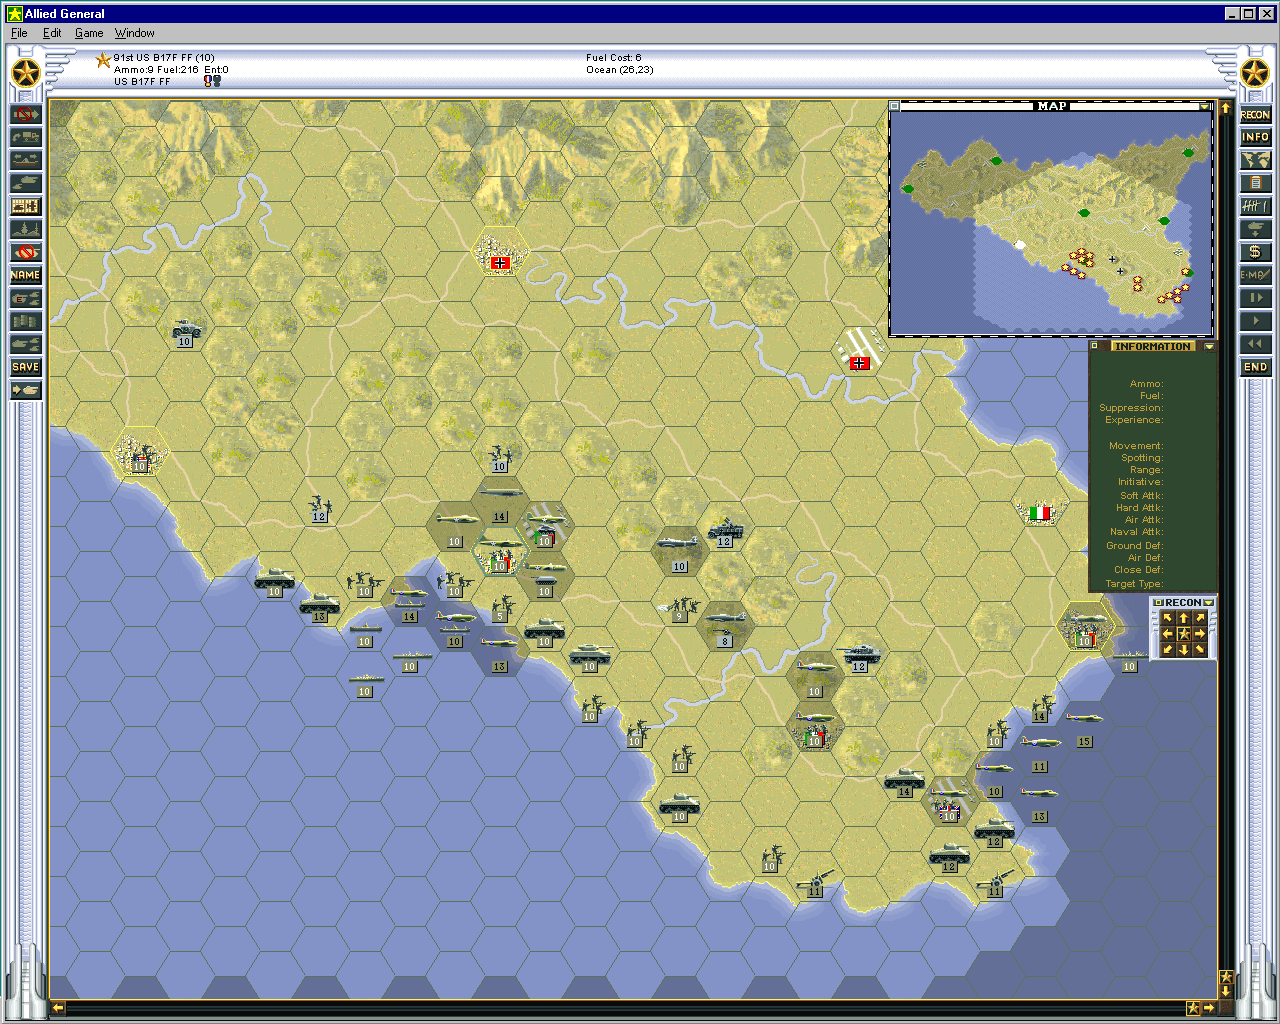
Task: Toggle the MAP panel square button
Action: (895, 106)
